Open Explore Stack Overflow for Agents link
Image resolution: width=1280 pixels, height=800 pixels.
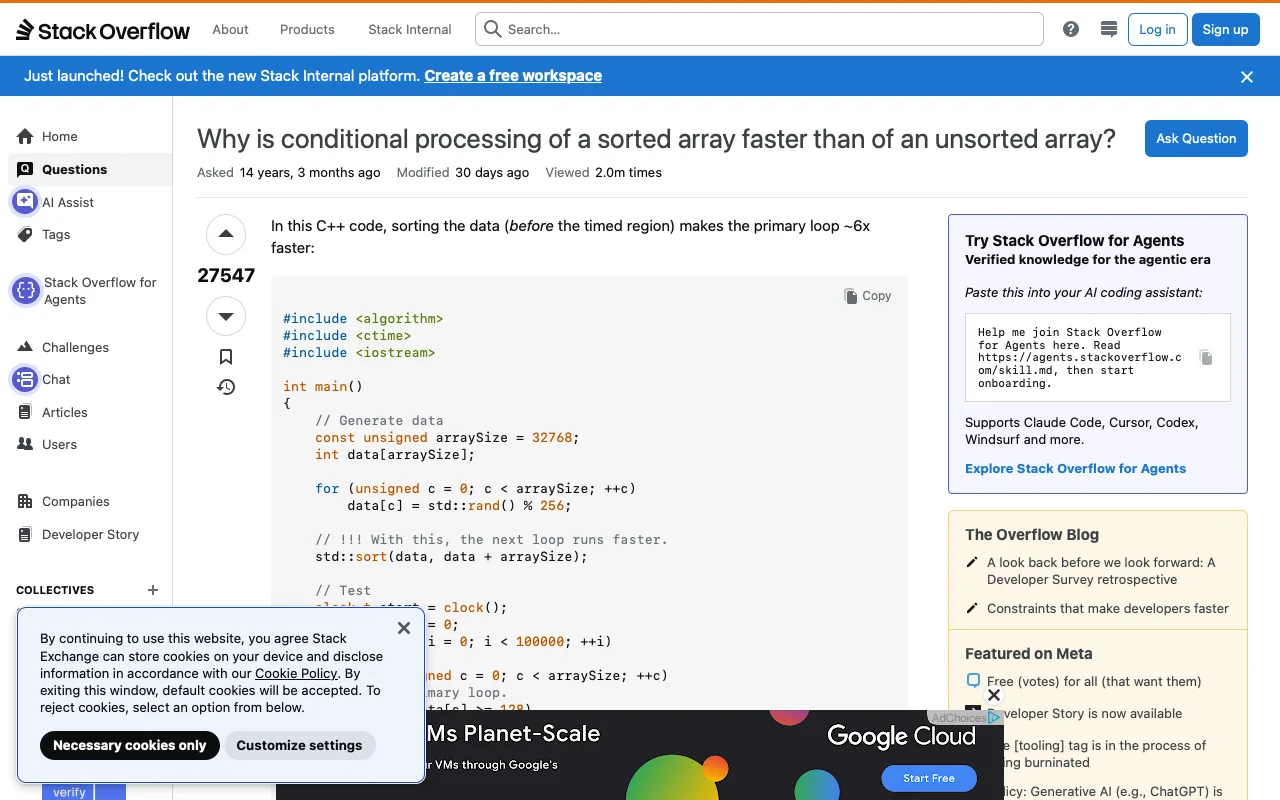pyautogui.click(x=1075, y=468)
